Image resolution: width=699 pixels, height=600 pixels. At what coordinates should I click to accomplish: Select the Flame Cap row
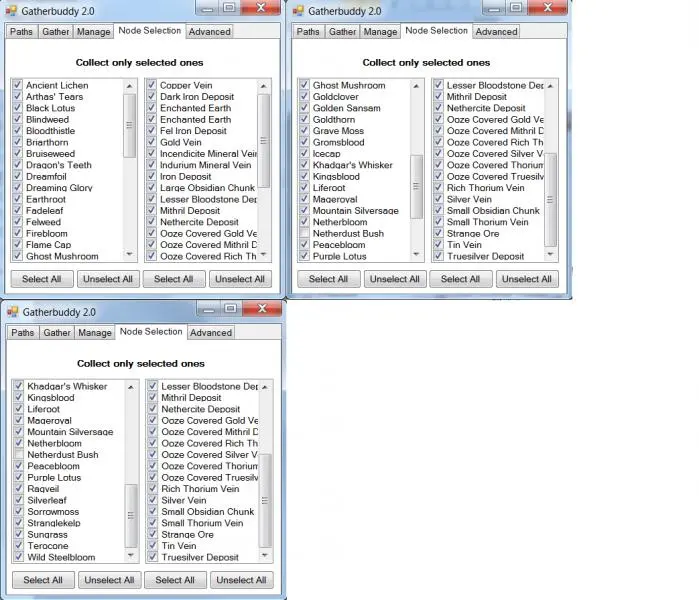[67, 245]
